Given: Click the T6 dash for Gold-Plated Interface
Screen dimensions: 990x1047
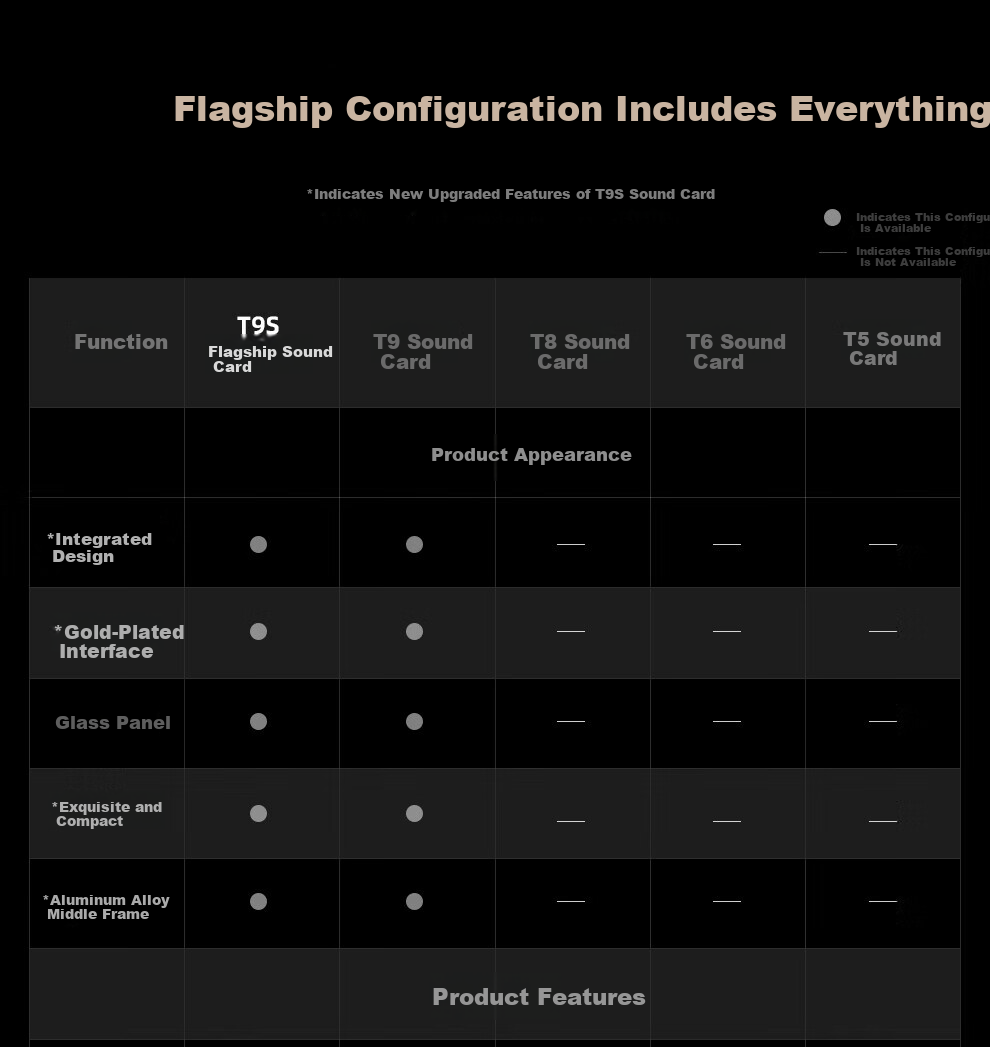Looking at the screenshot, I should click(727, 631).
